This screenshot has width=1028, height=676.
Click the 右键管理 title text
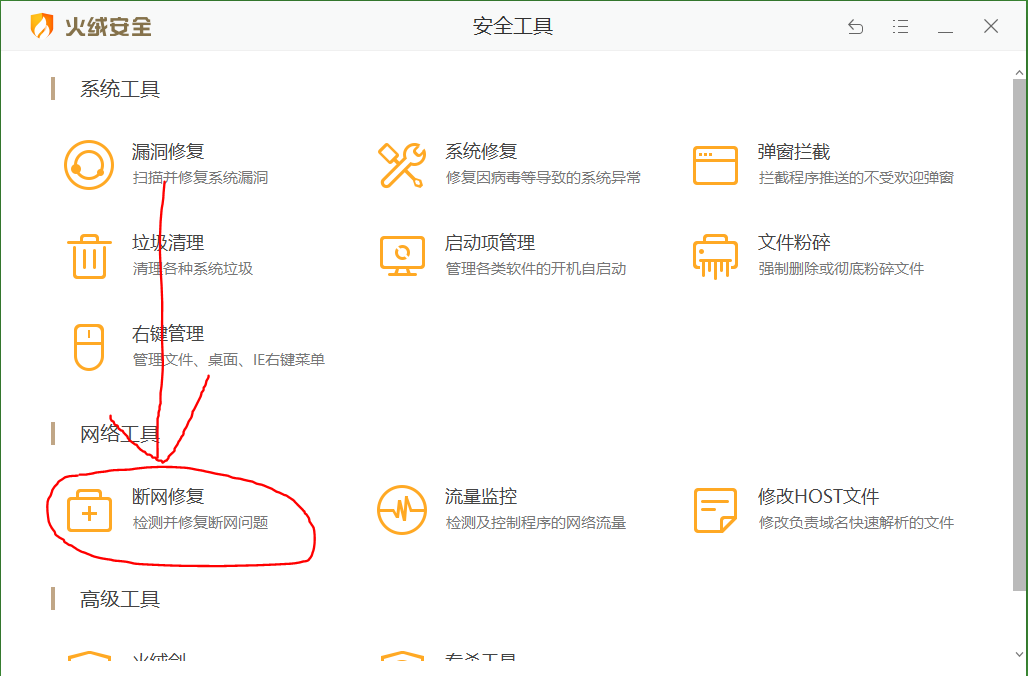[x=168, y=334]
